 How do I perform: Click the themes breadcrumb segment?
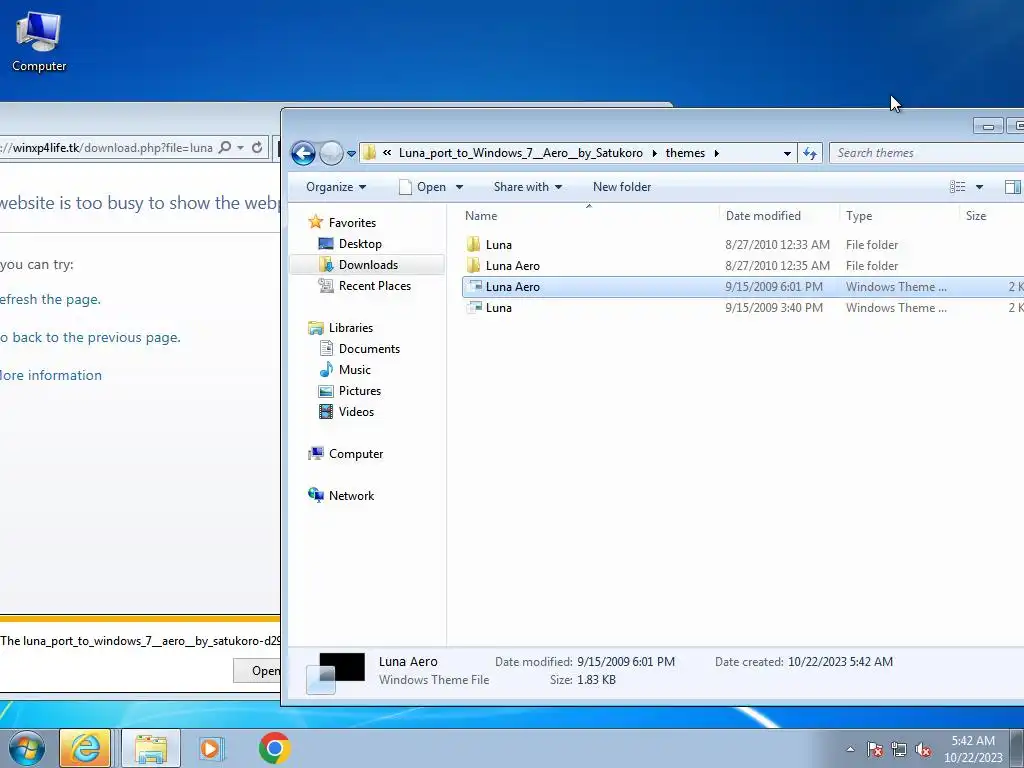point(685,153)
